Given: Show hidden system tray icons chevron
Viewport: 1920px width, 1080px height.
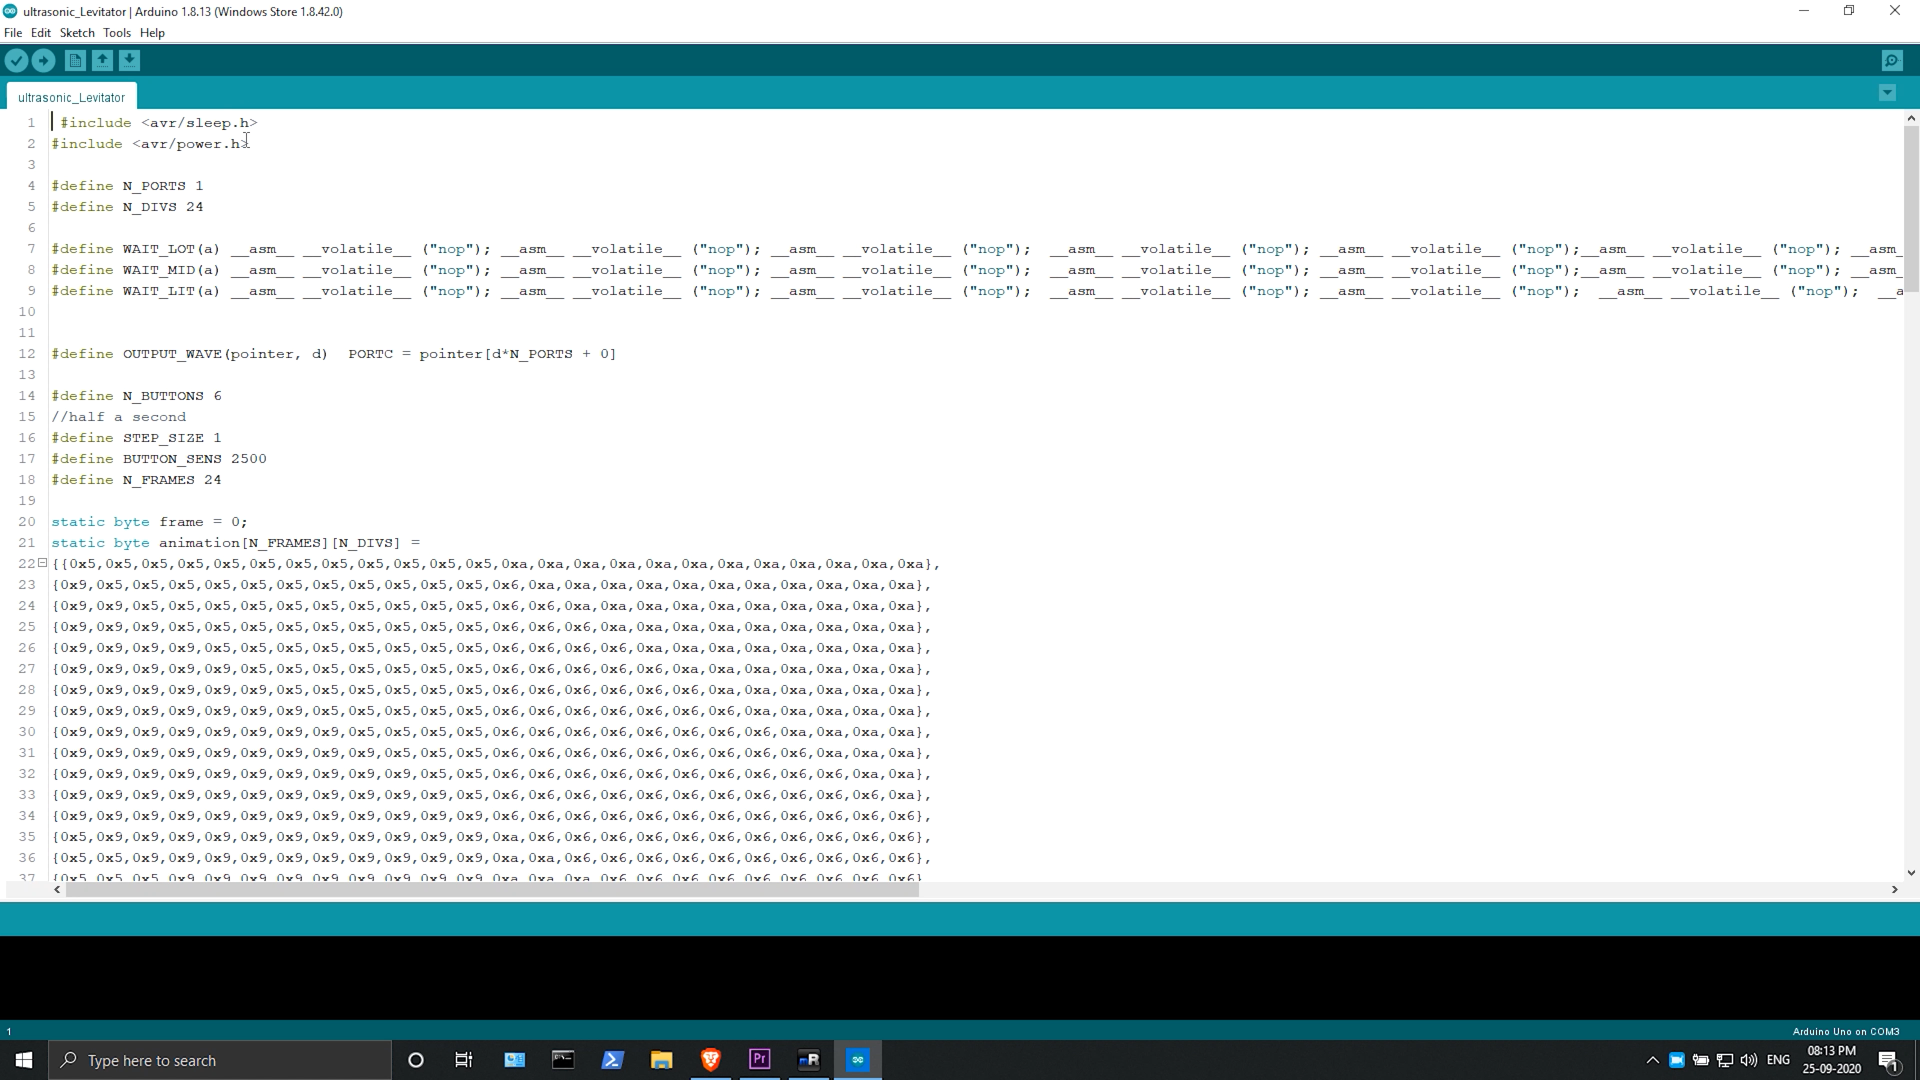Looking at the screenshot, I should point(1652,1060).
